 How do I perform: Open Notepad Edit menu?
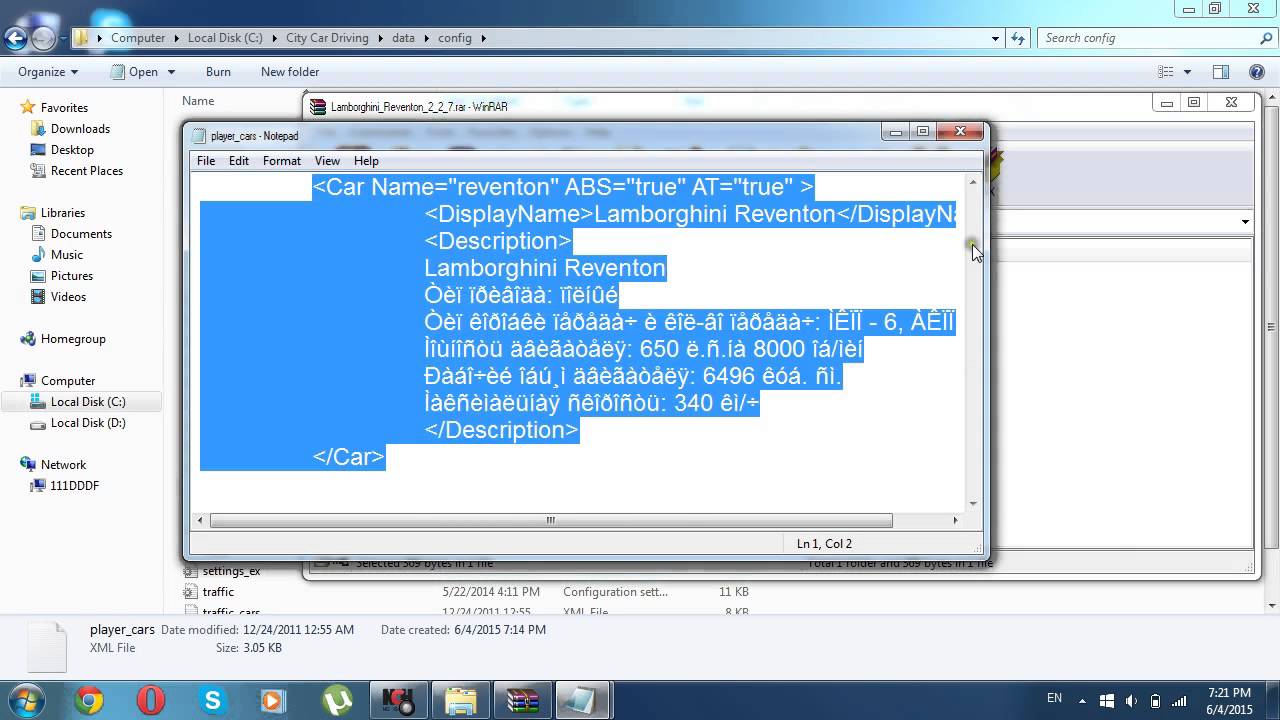(x=239, y=161)
